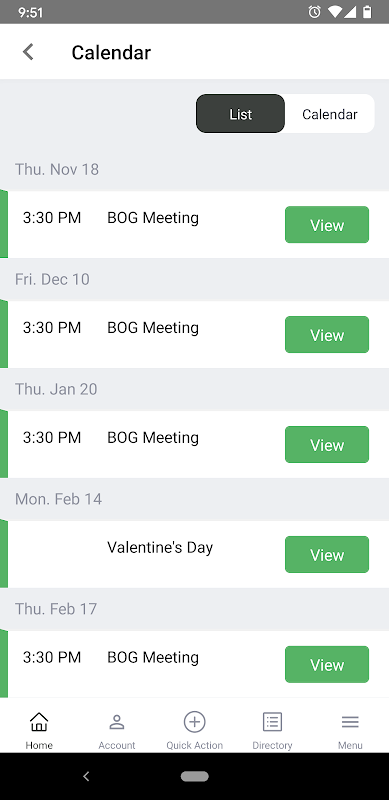Open the Account person icon
389x800 pixels.
coord(117,722)
